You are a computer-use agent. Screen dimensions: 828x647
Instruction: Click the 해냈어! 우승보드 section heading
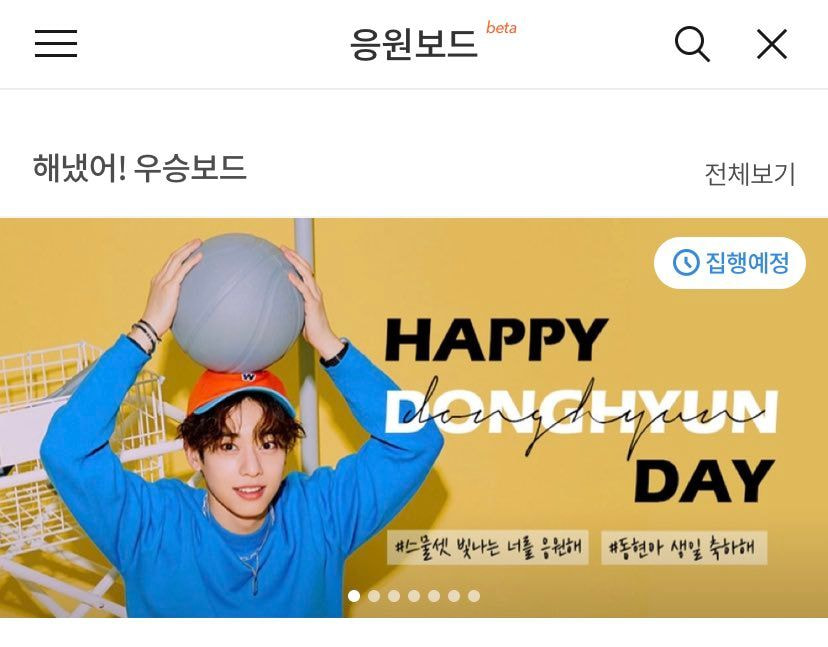(140, 168)
